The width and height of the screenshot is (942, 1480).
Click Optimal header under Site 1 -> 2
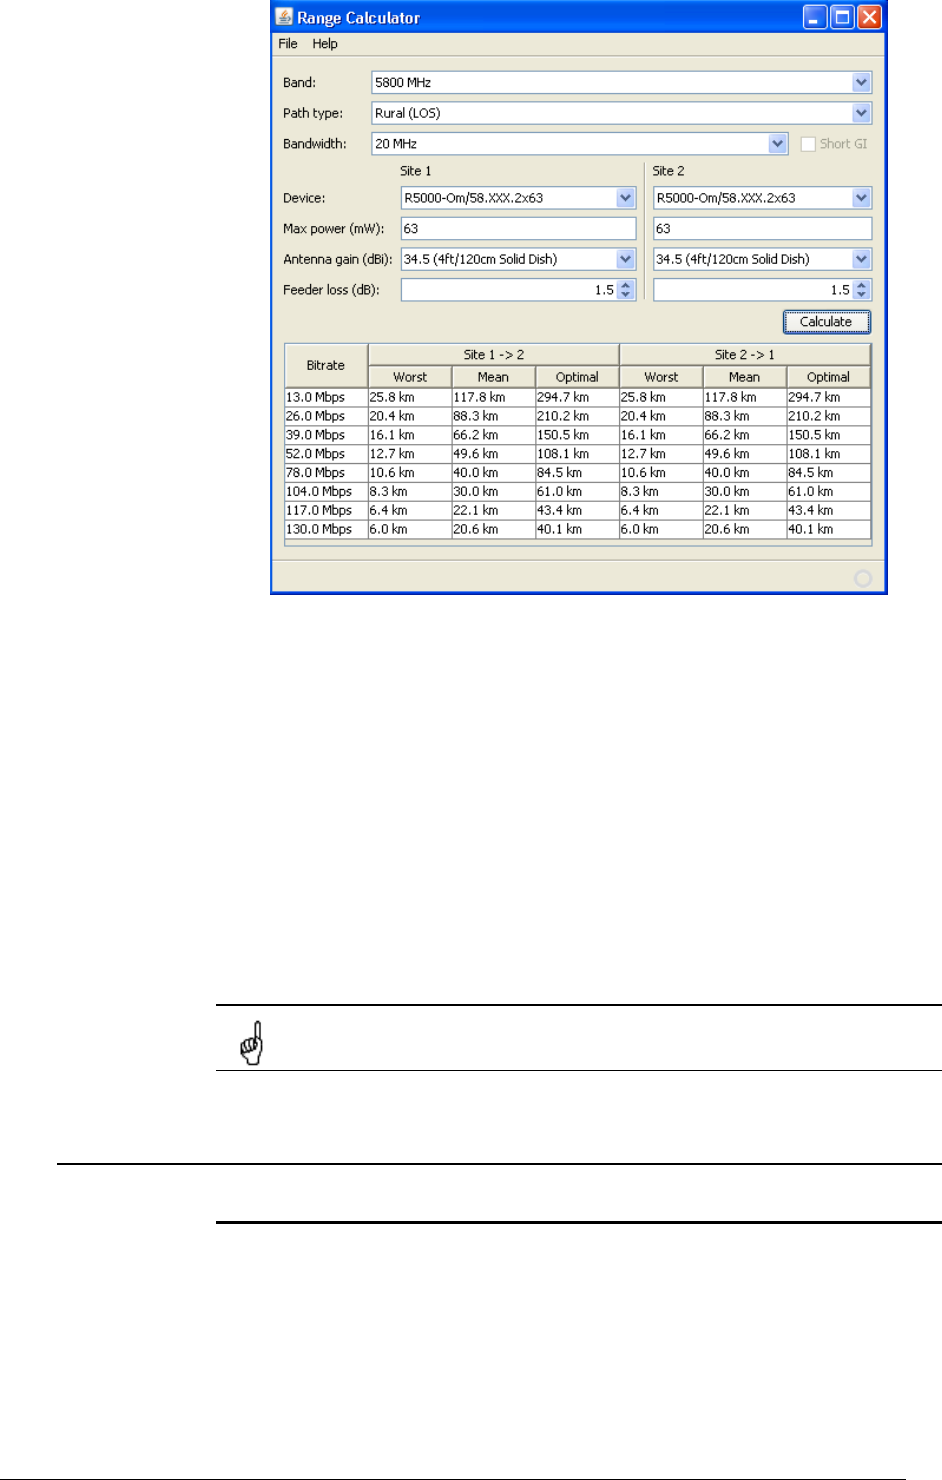point(577,377)
